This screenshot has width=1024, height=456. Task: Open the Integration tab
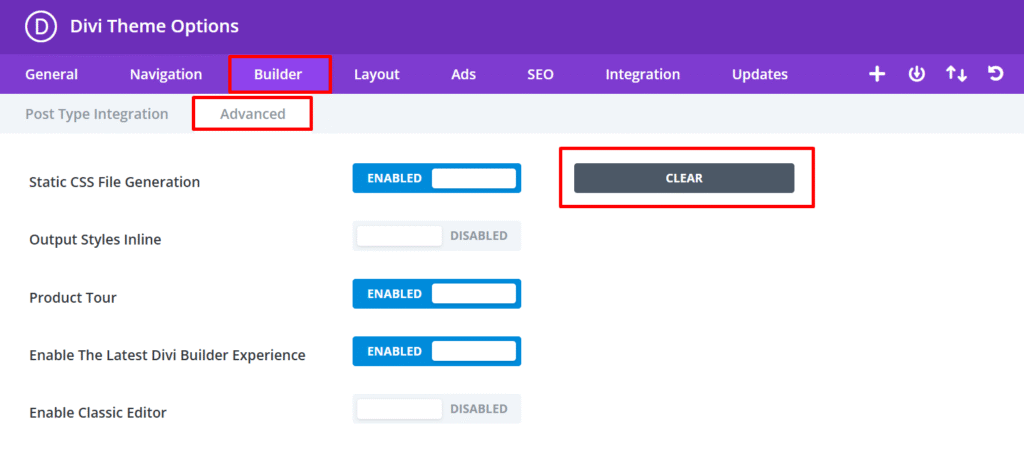click(x=643, y=74)
